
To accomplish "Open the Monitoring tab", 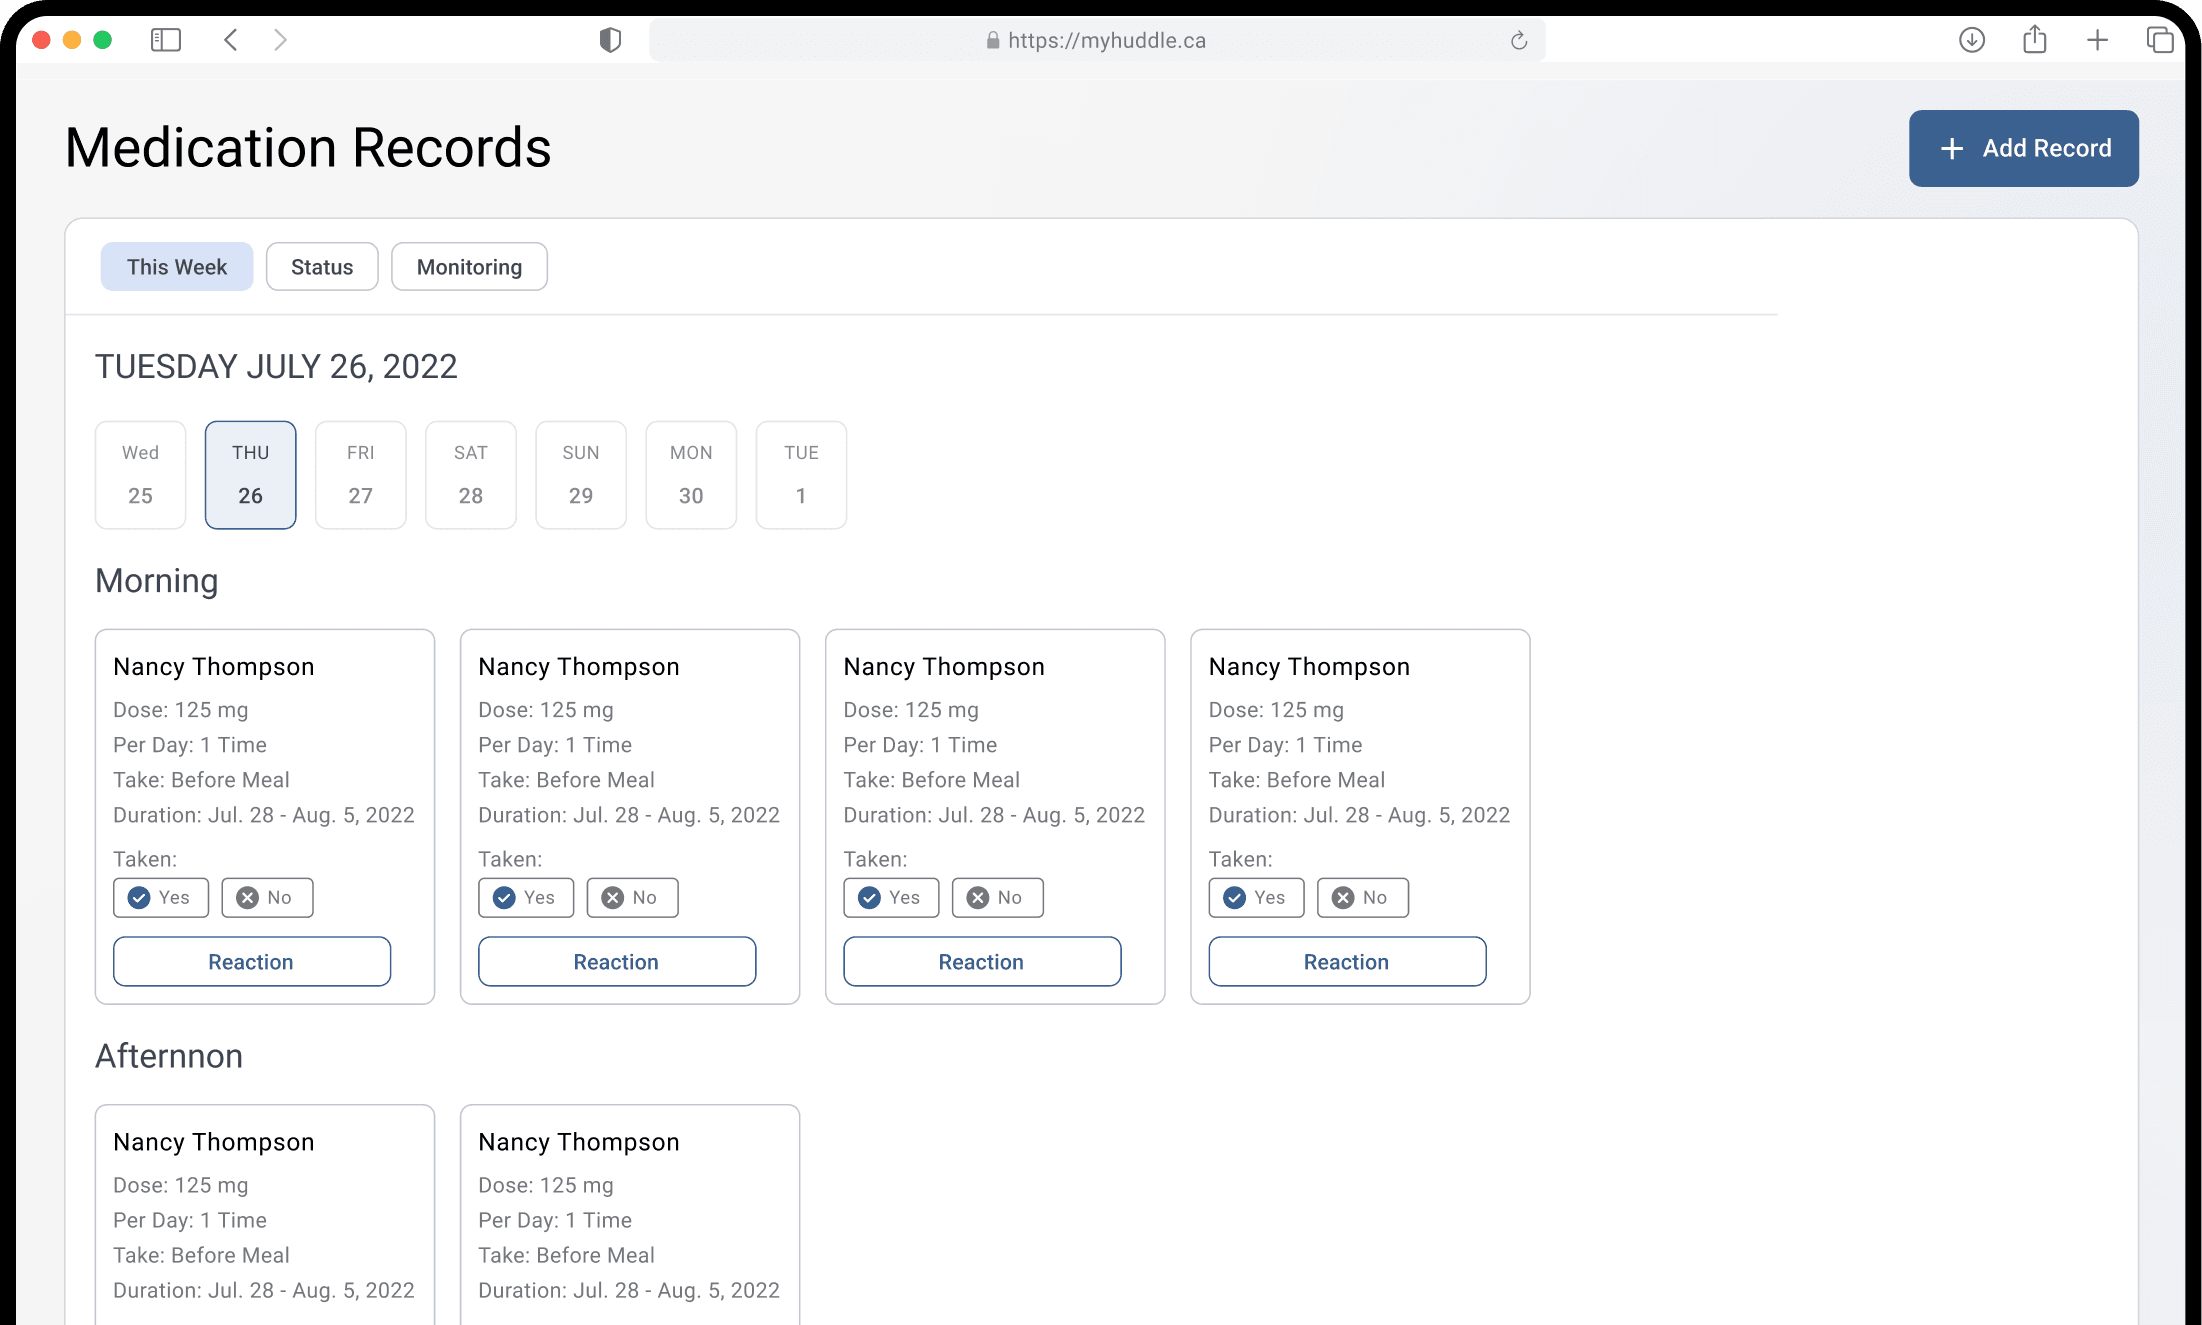I will point(469,267).
